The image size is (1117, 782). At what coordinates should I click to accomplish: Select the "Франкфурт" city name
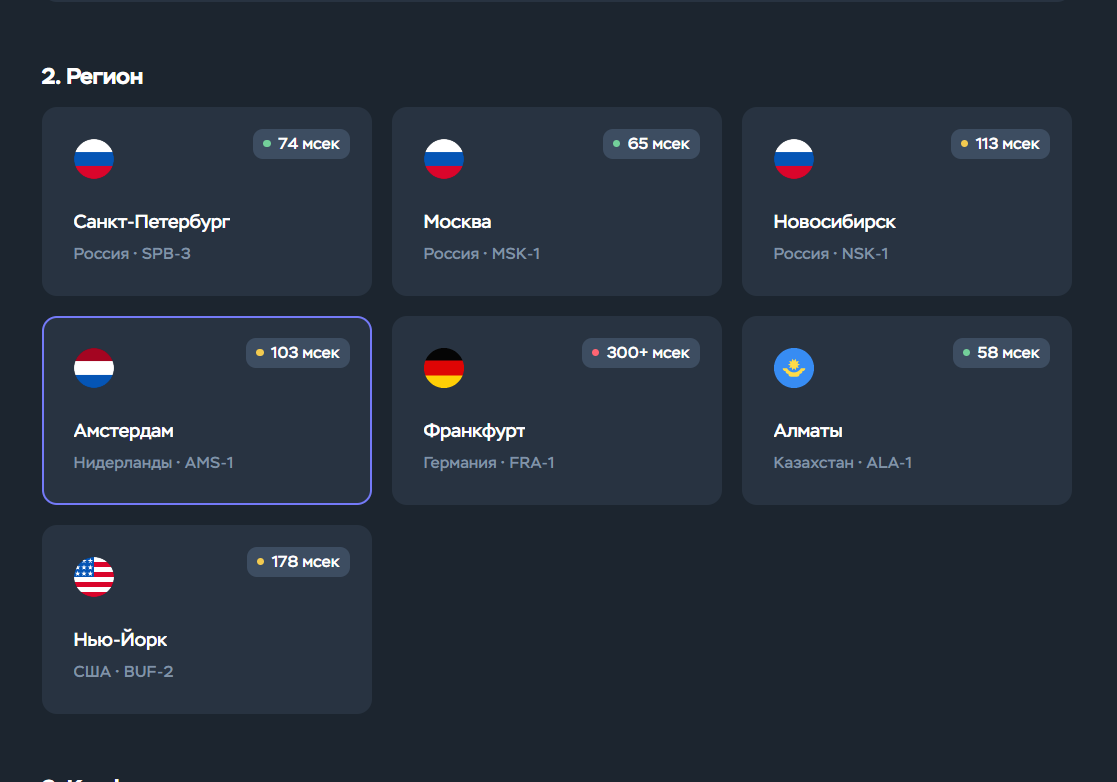(474, 431)
